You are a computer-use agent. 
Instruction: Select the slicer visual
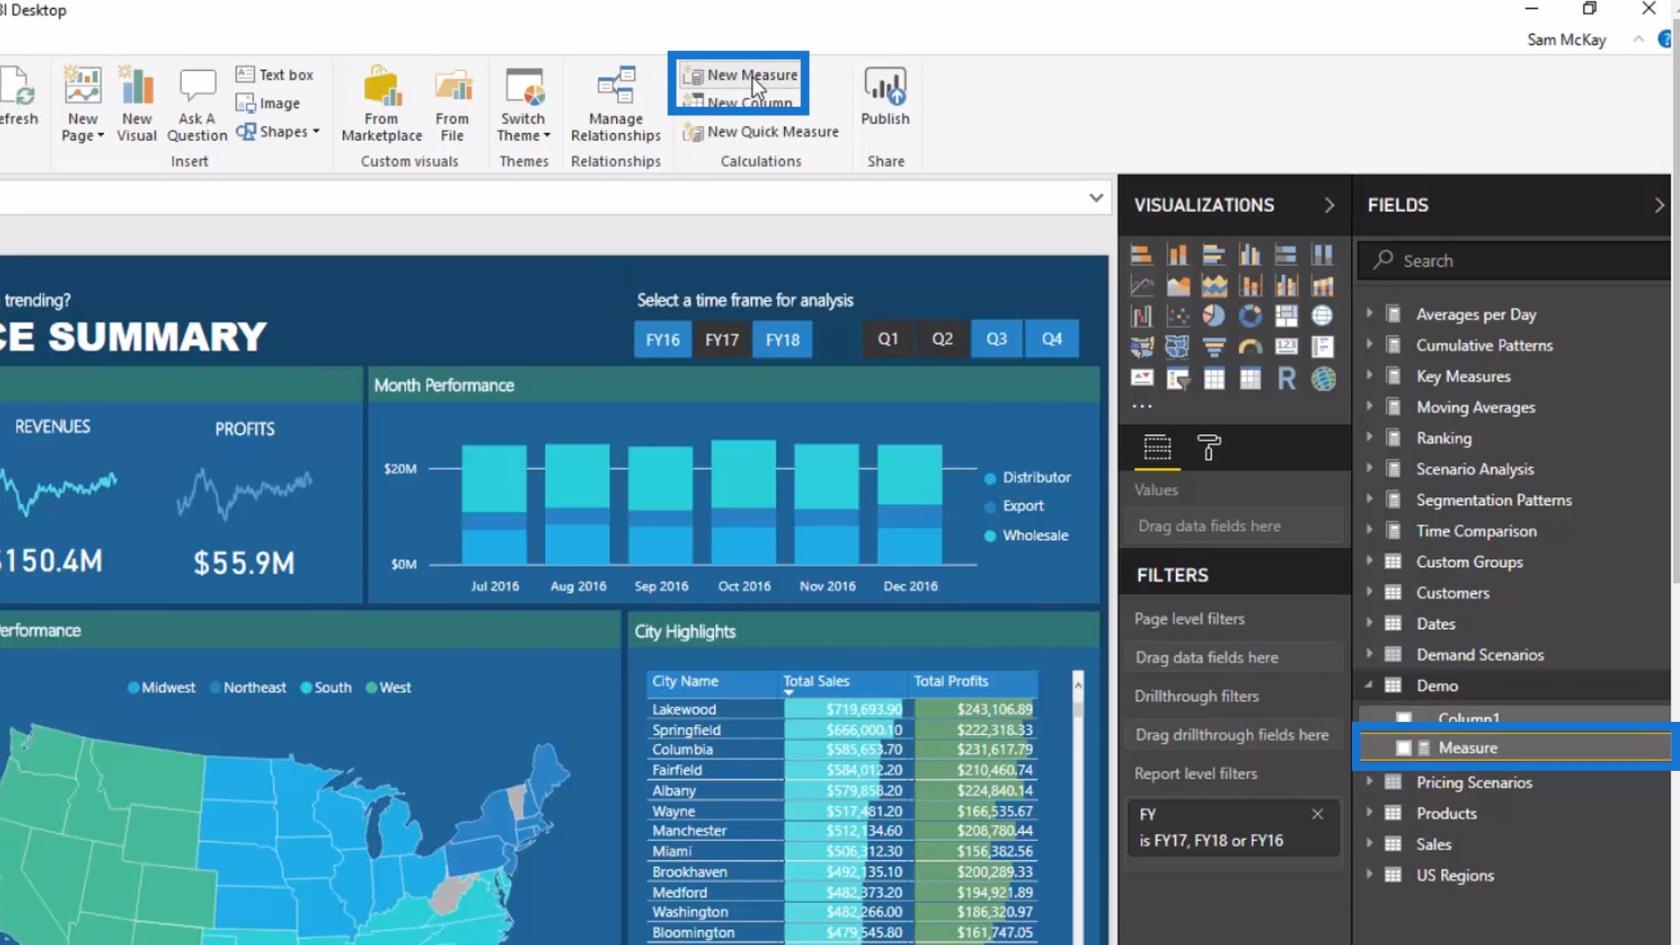1178,379
